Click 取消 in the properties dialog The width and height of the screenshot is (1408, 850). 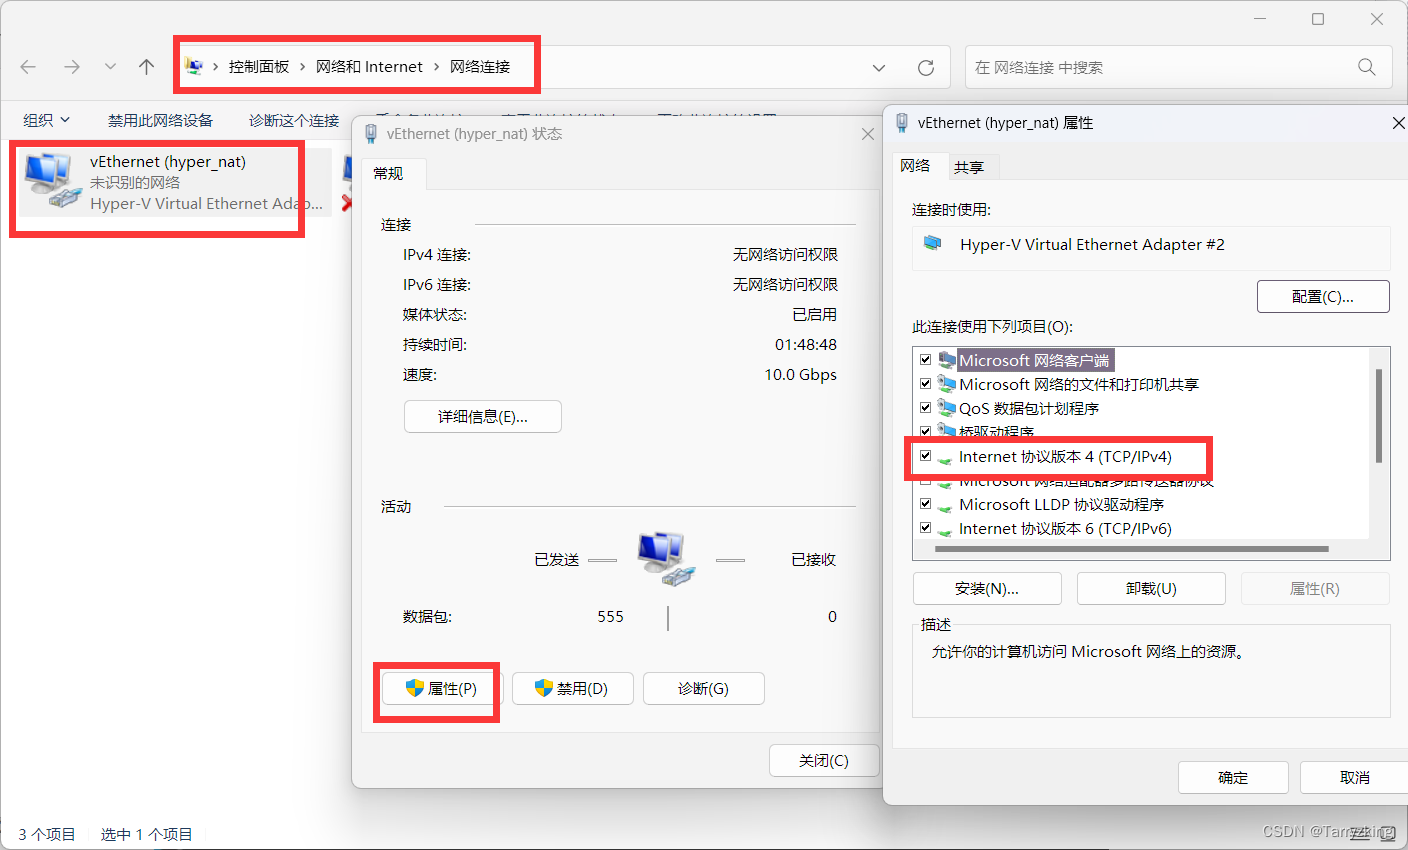[x=1354, y=777]
